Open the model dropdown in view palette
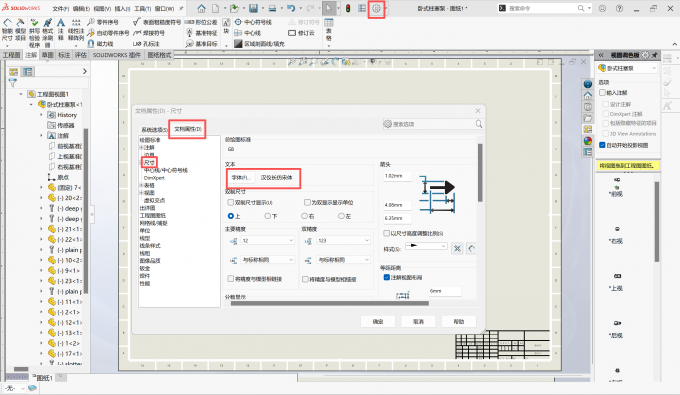This screenshot has width=680, height=395. 628,69
